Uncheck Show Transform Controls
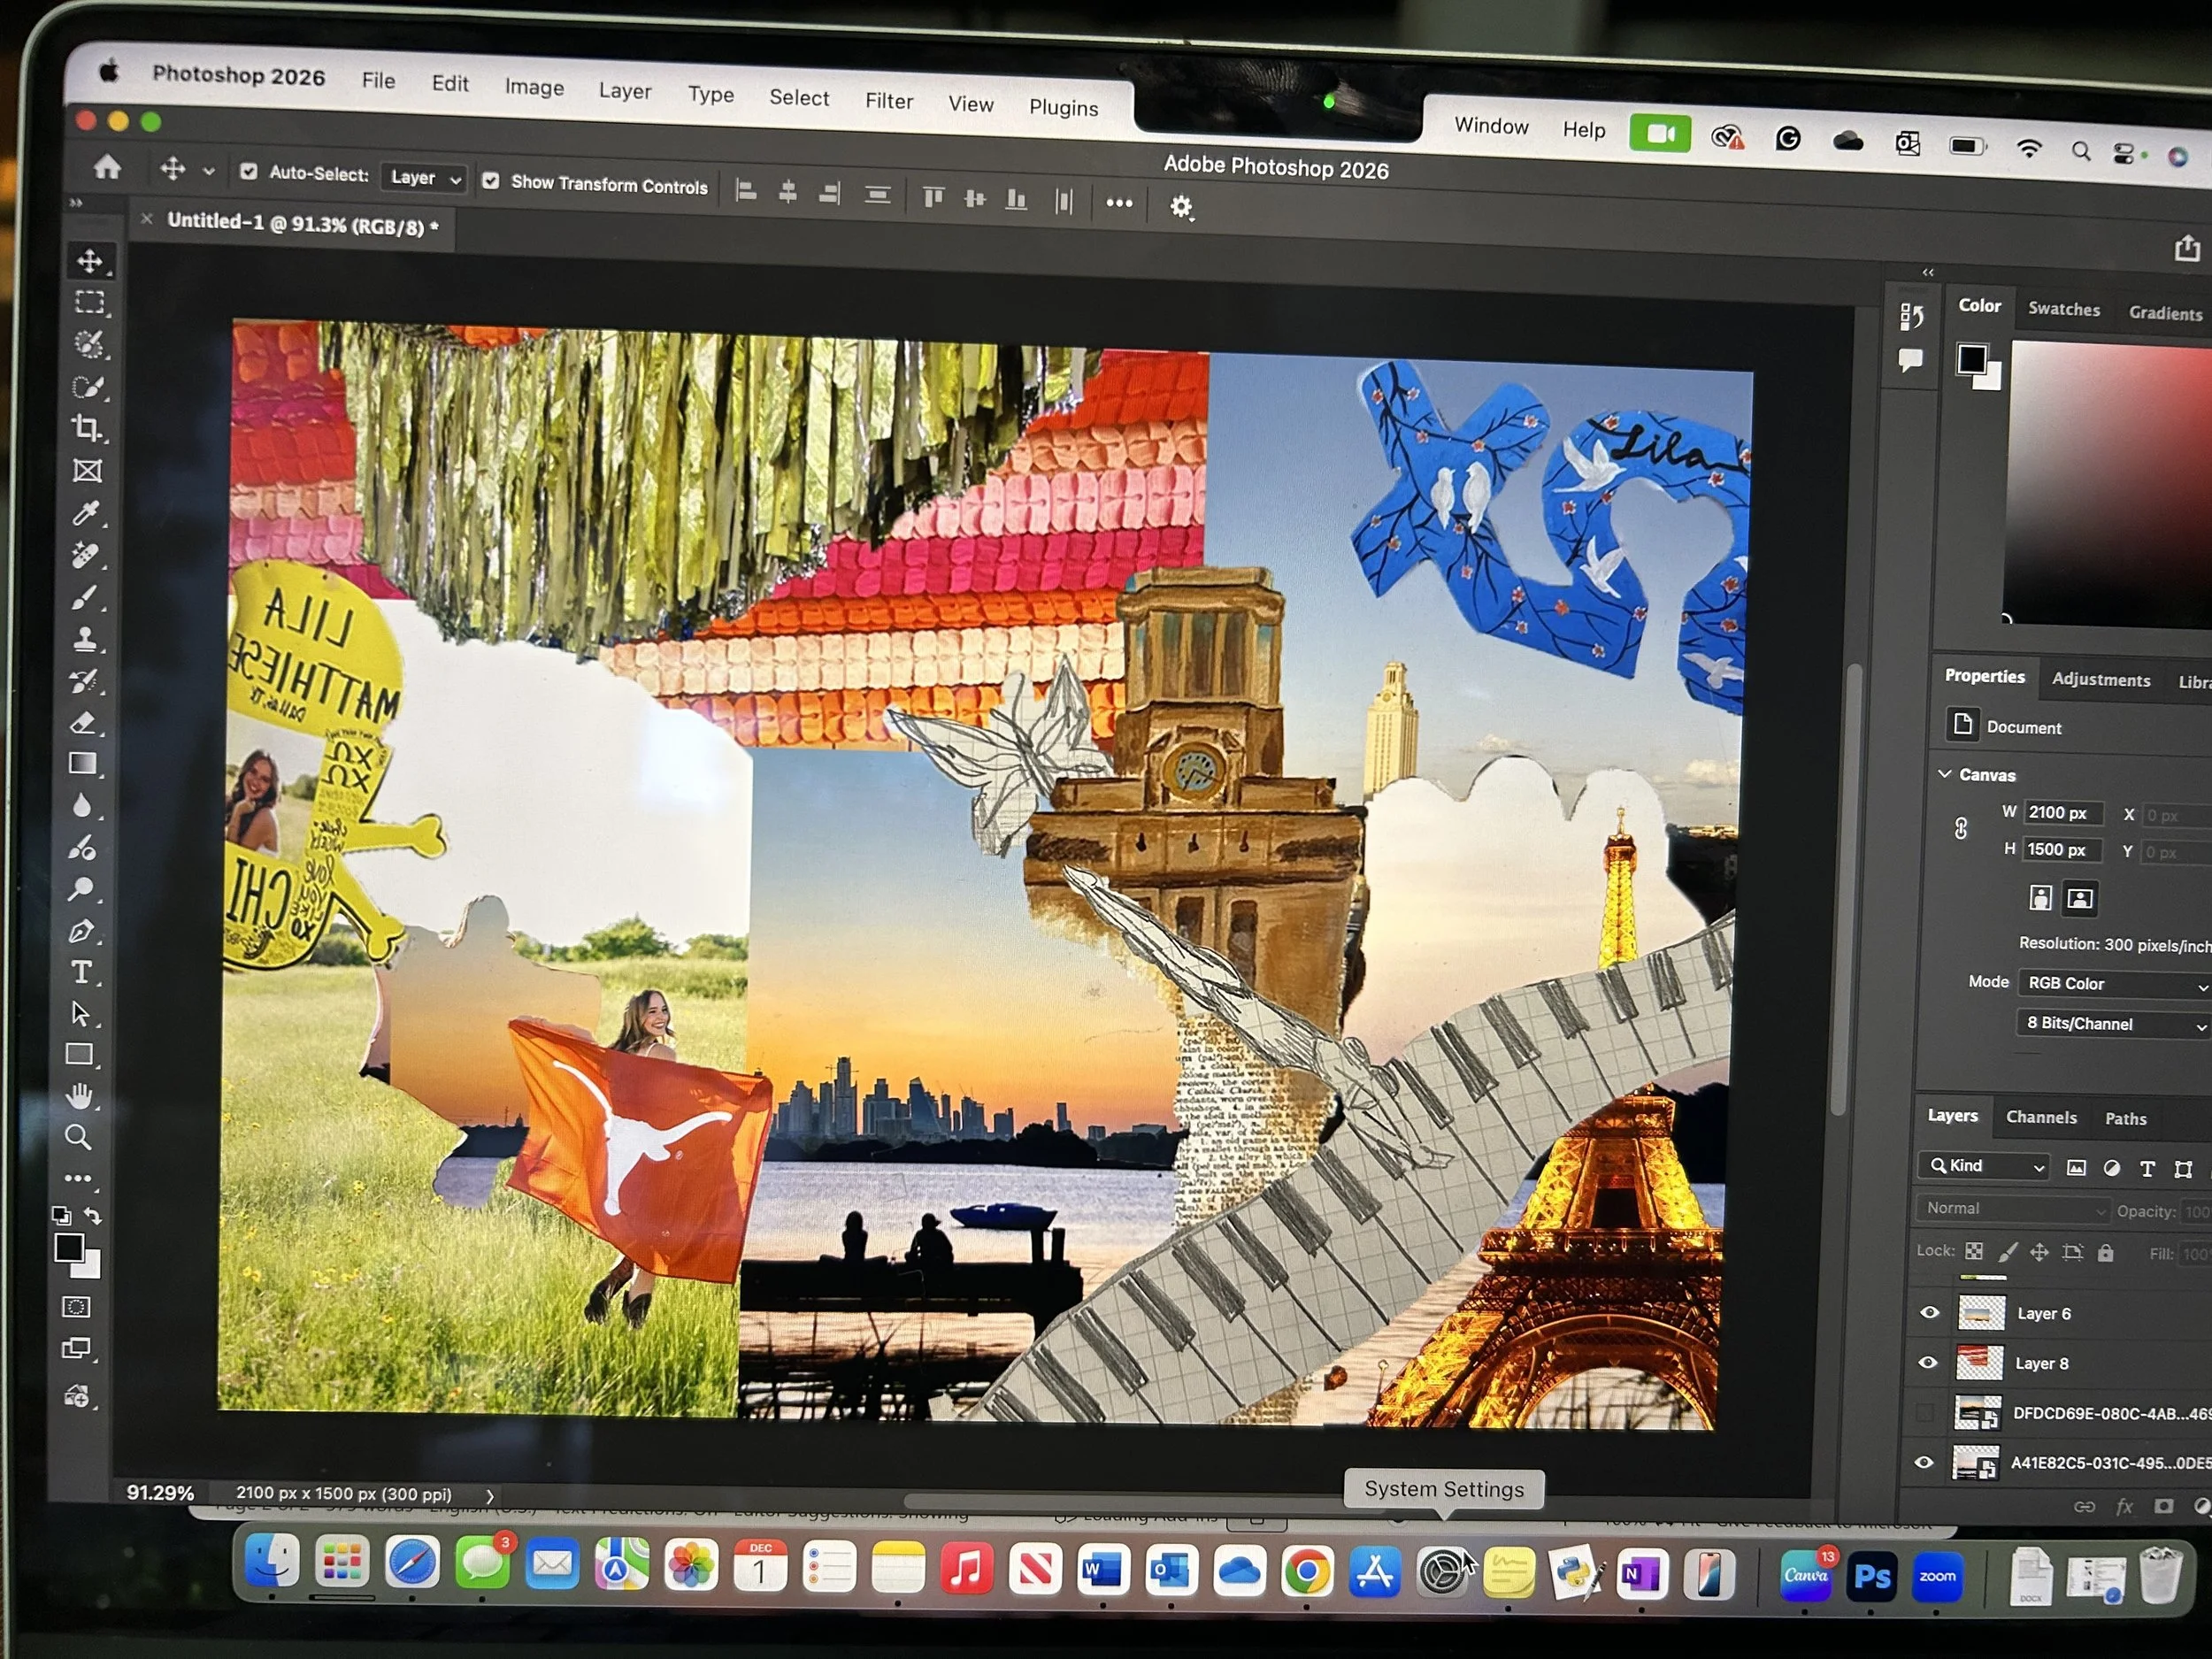 (491, 181)
